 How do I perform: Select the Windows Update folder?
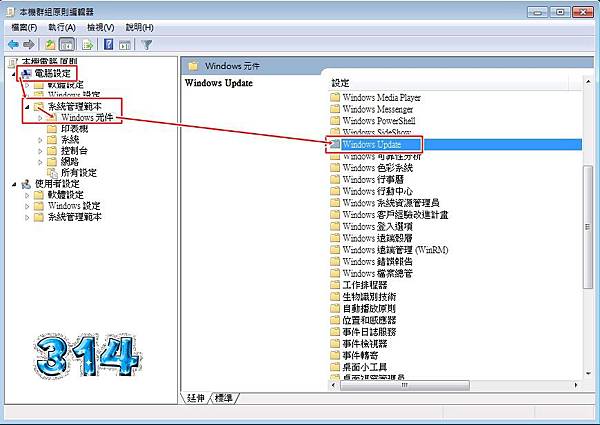pos(372,144)
